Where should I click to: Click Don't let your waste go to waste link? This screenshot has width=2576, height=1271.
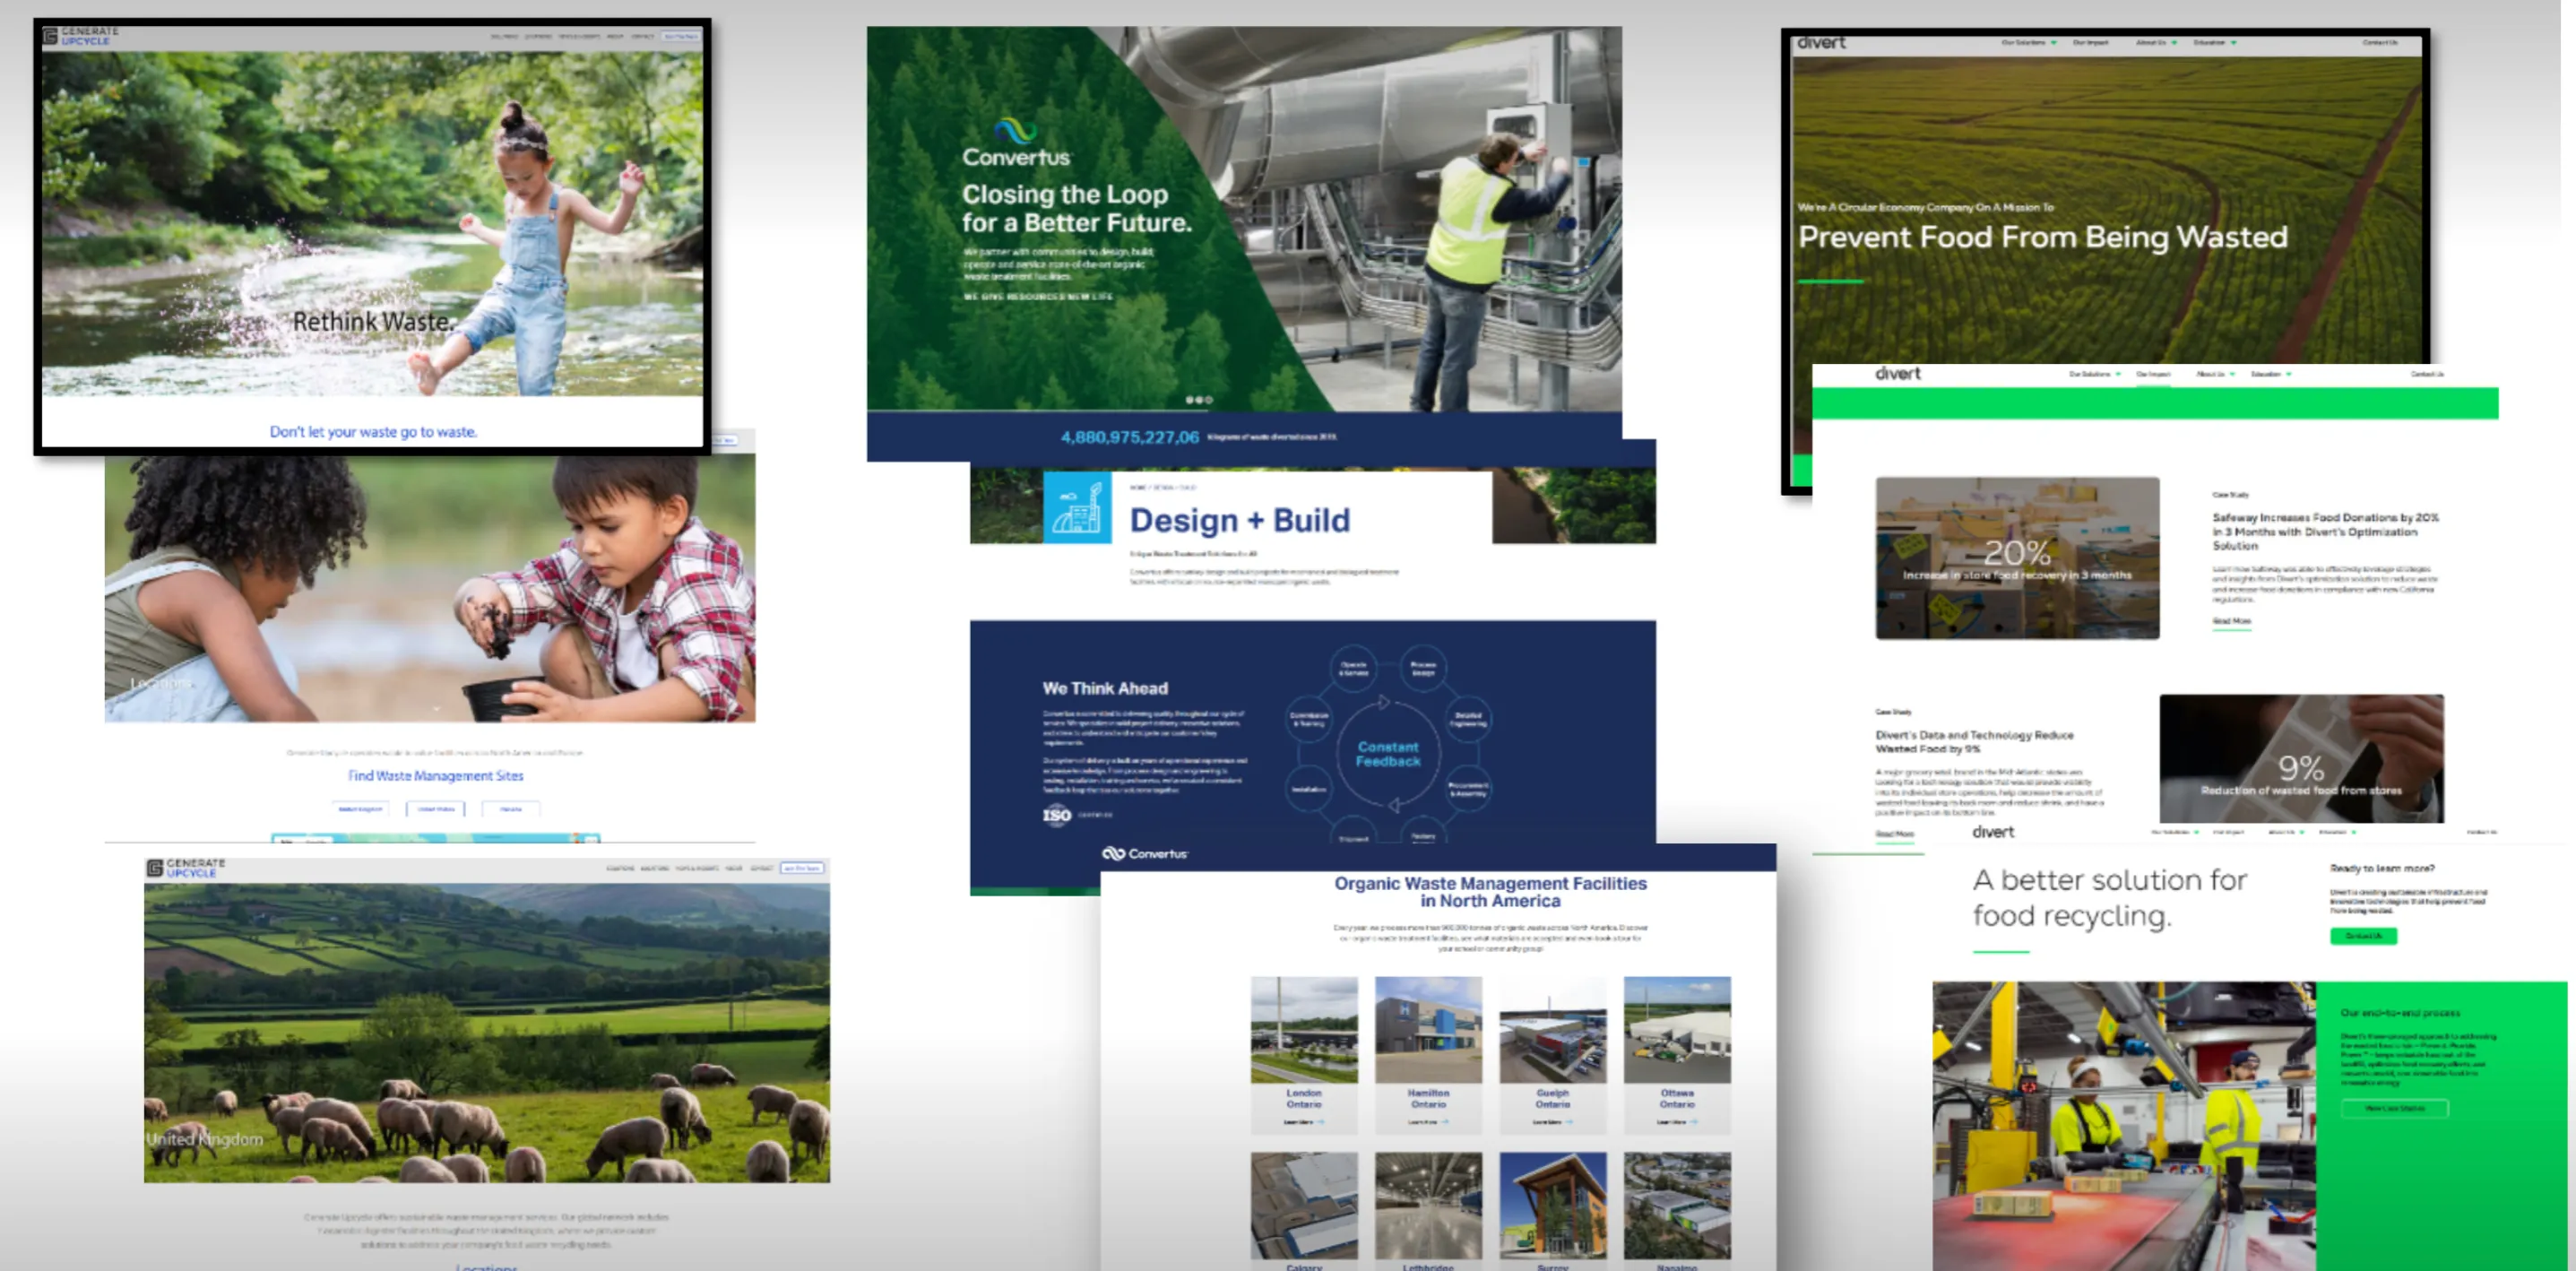[x=373, y=432]
